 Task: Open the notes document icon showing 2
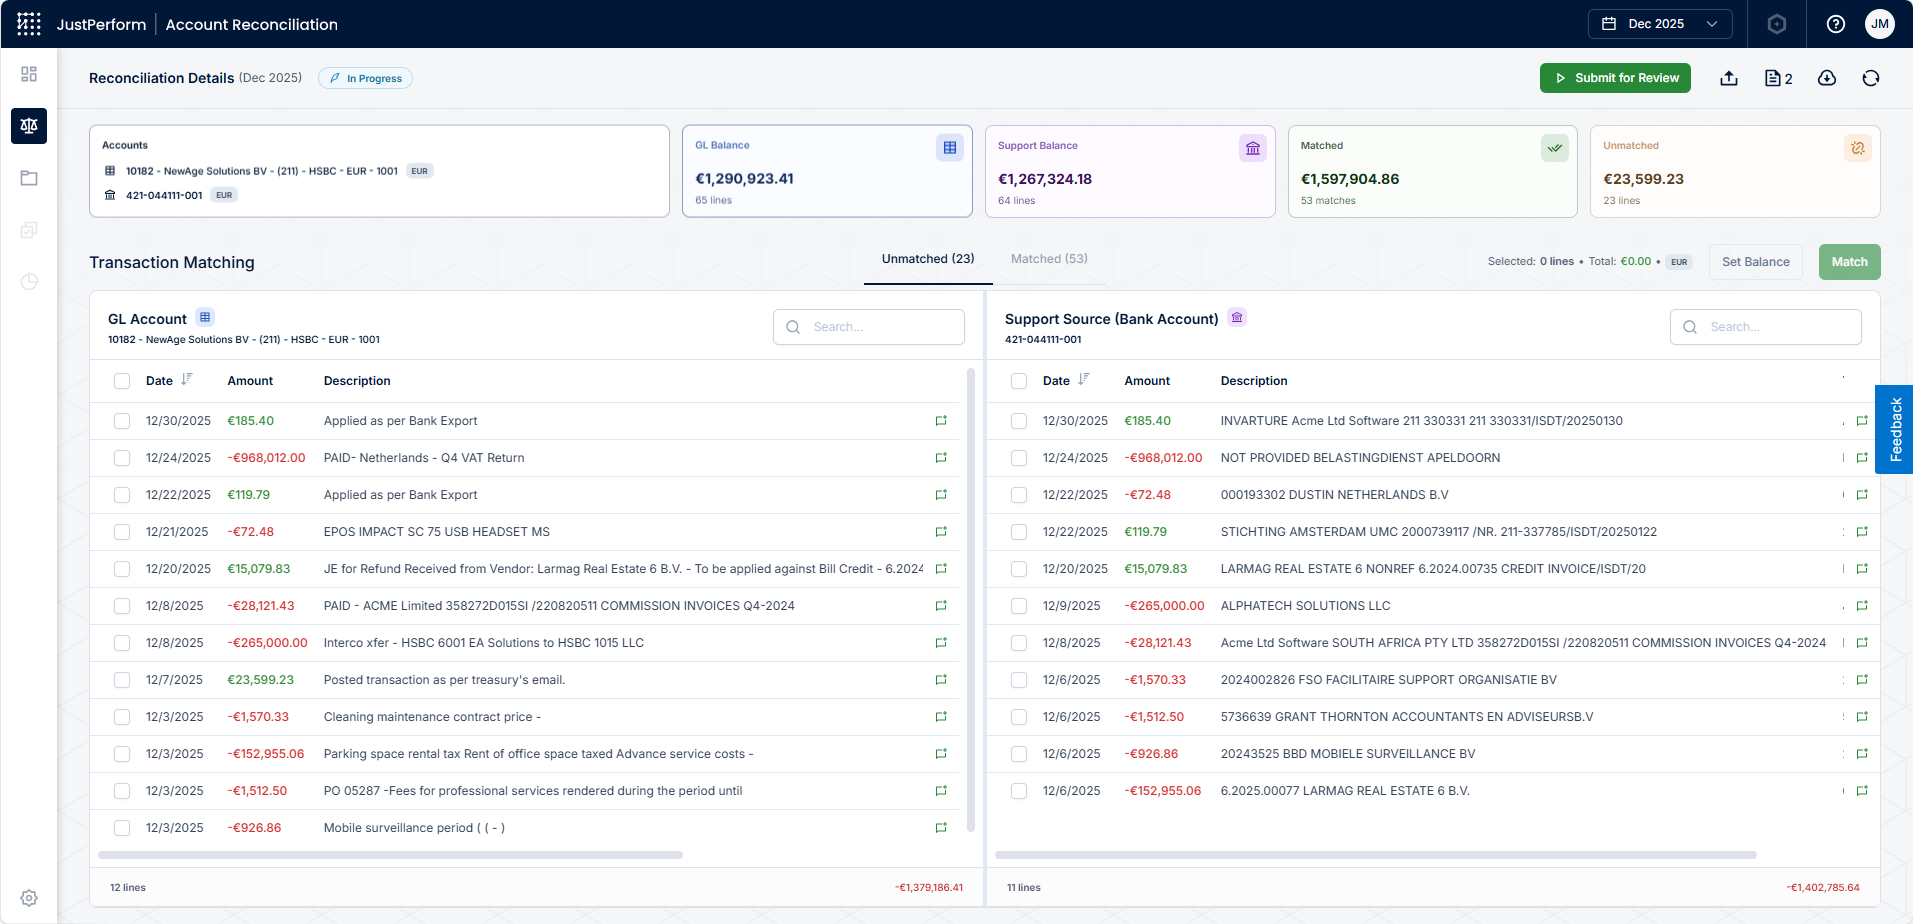tap(1778, 78)
